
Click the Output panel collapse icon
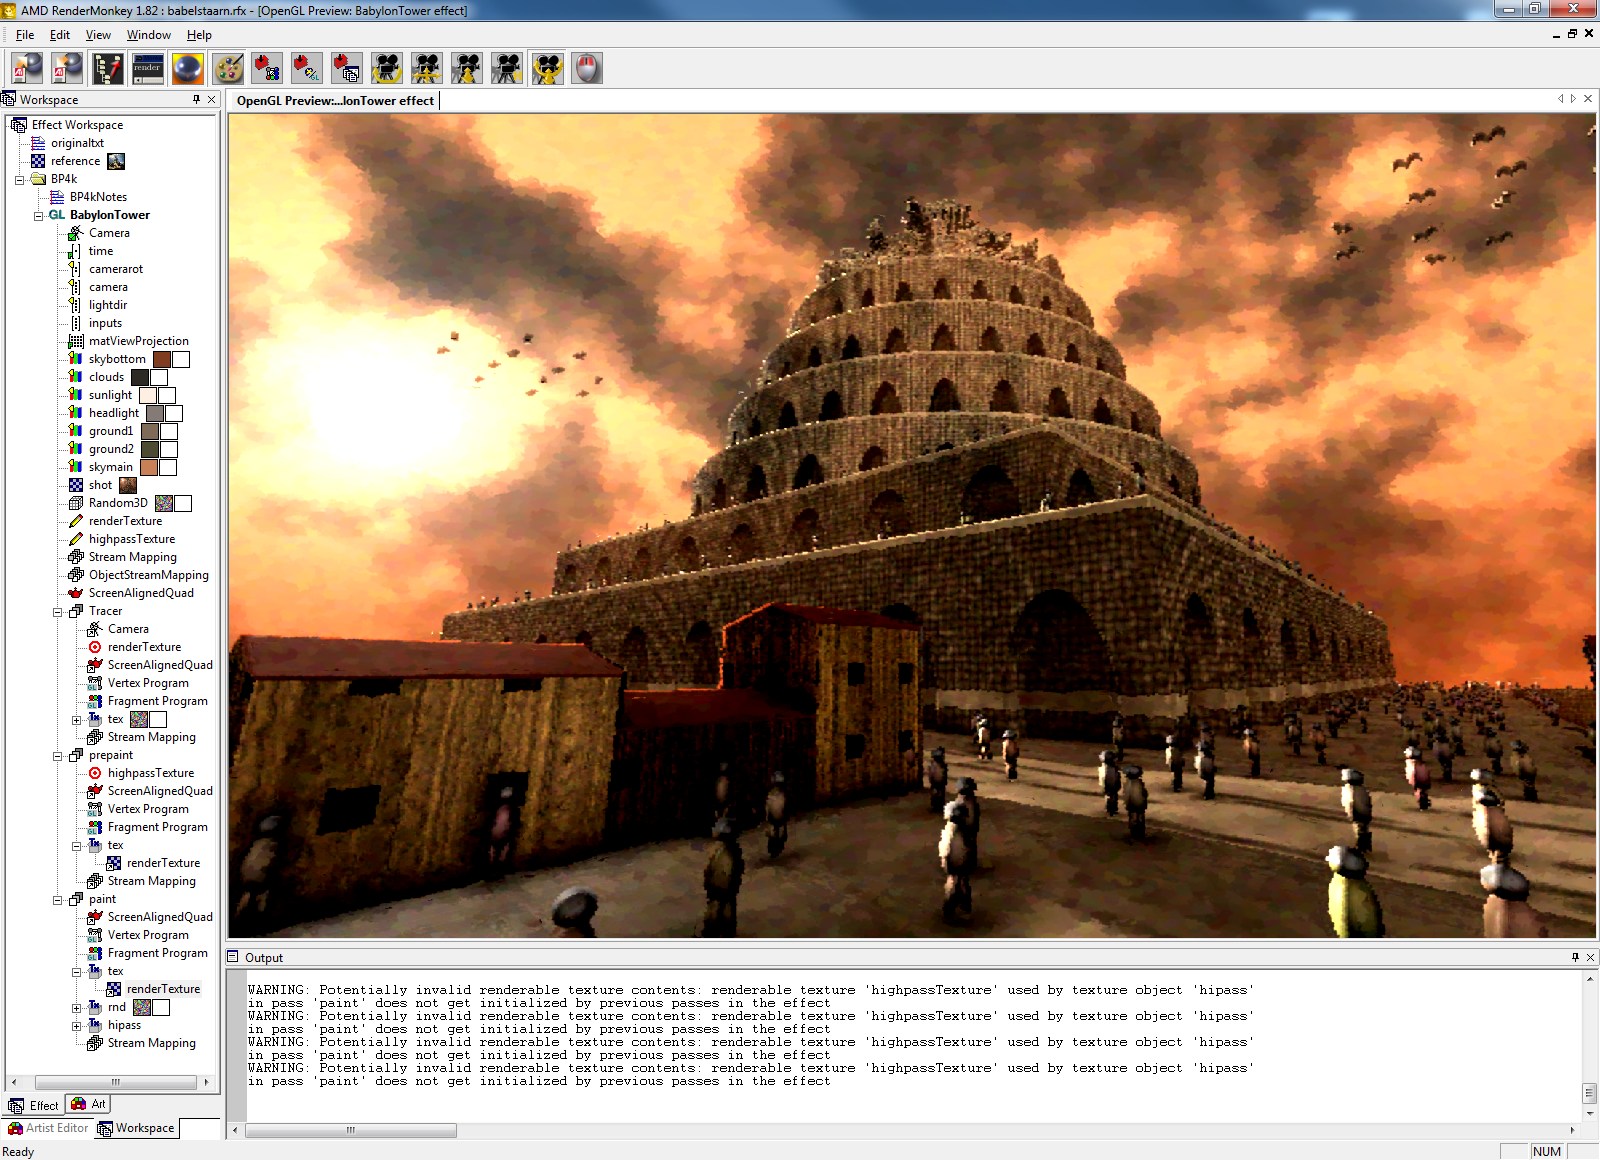tap(233, 957)
